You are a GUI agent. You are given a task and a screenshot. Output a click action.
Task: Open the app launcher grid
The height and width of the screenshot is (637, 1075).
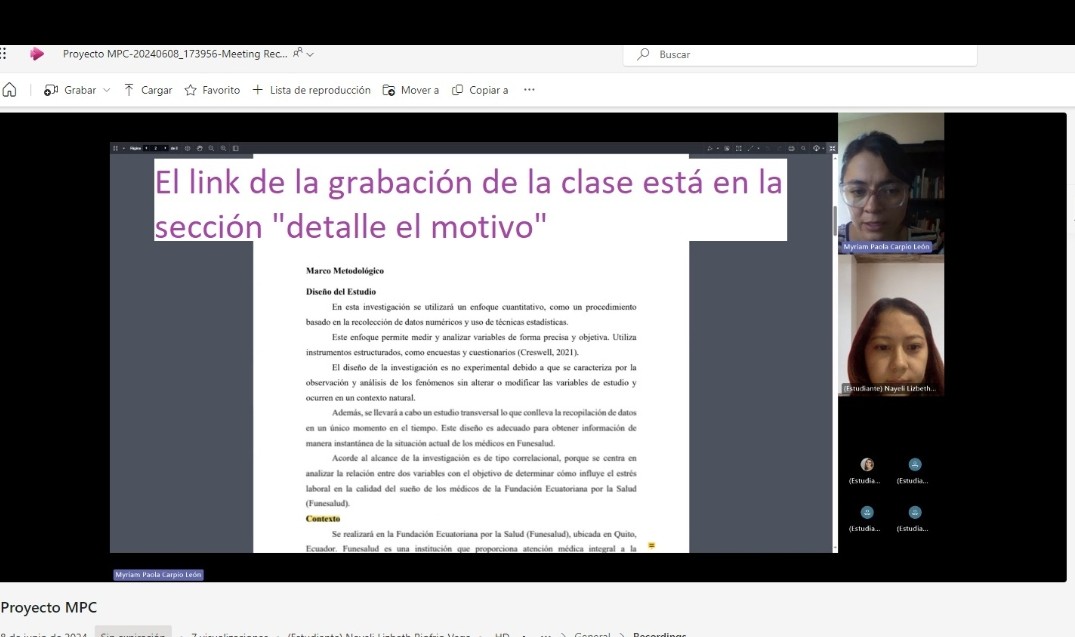[4, 54]
